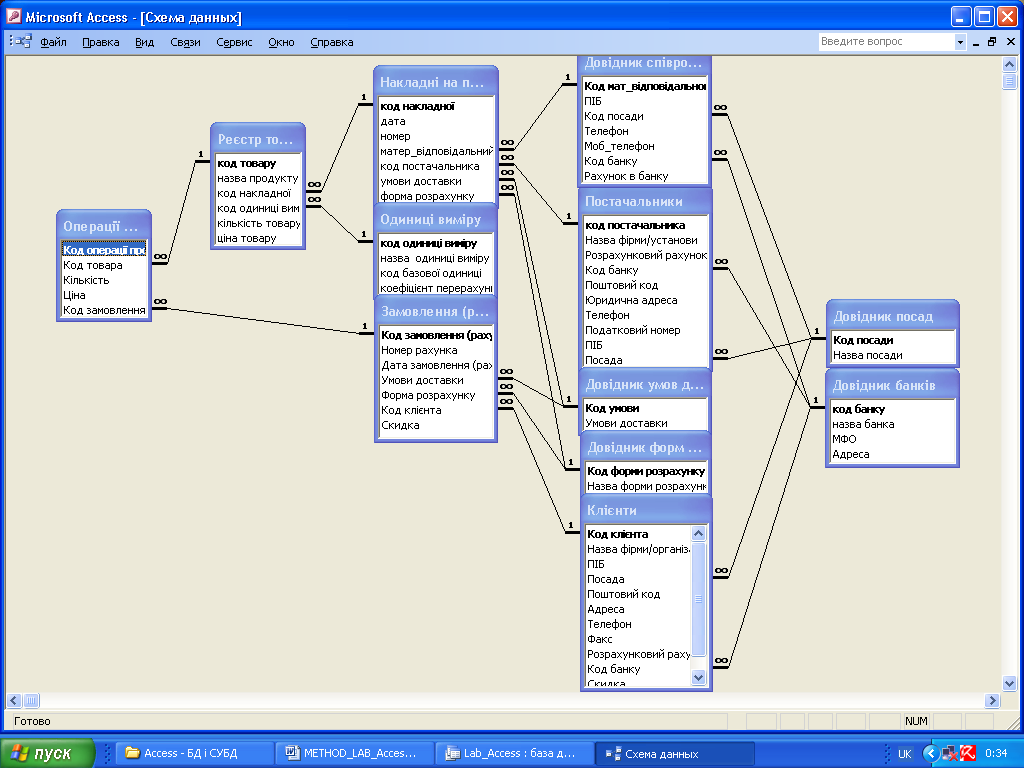This screenshot has height=768, width=1024.
Task: Click the UK language indicator in tray
Action: pyautogui.click(x=904, y=754)
